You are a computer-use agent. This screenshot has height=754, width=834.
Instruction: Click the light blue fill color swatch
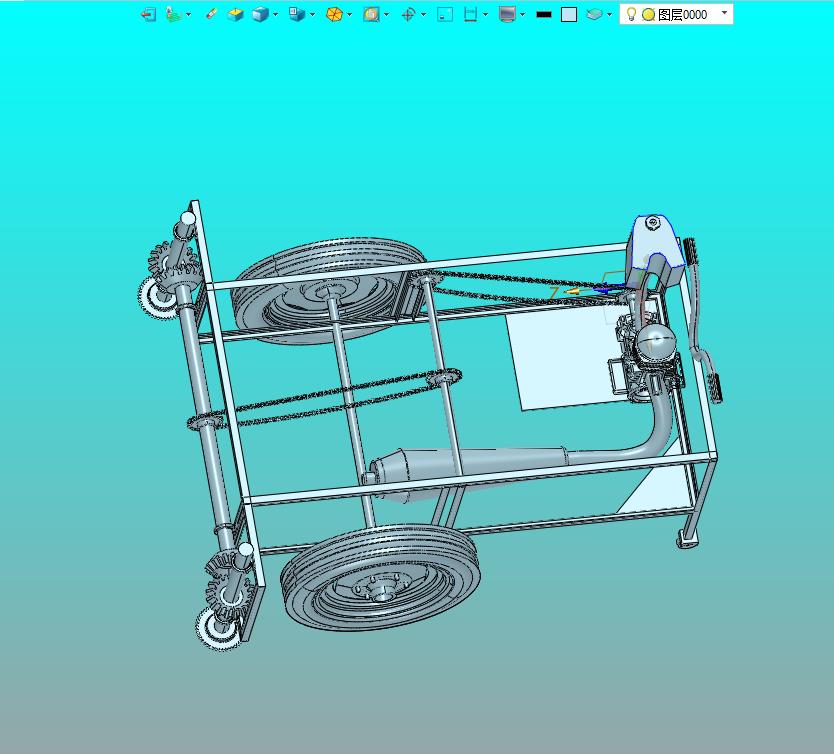pos(569,14)
